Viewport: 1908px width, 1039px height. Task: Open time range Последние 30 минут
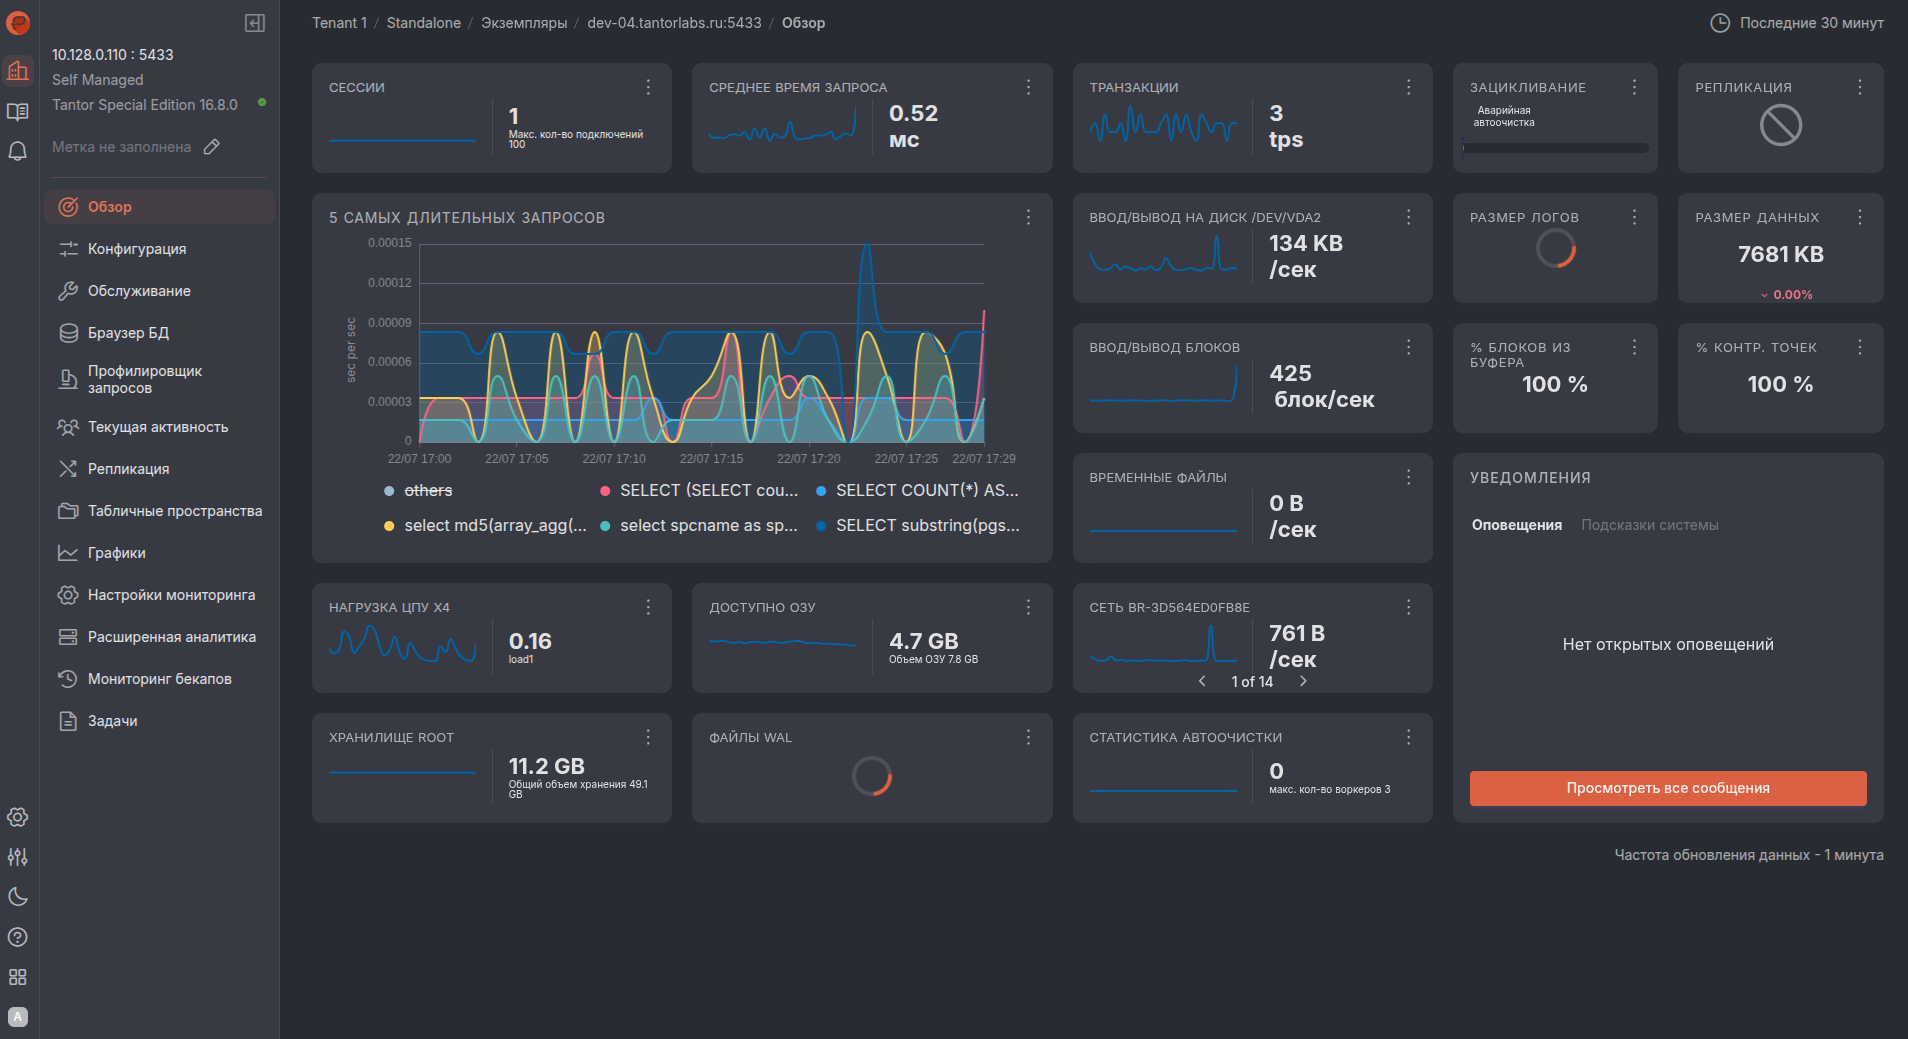tap(1797, 23)
